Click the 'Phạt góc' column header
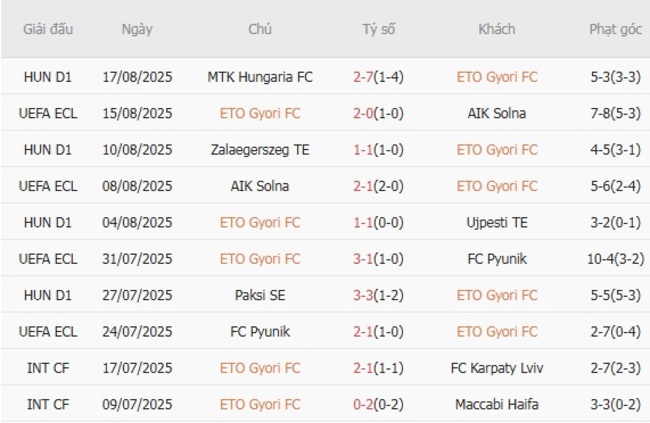Image resolution: width=650 pixels, height=423 pixels. pos(615,29)
